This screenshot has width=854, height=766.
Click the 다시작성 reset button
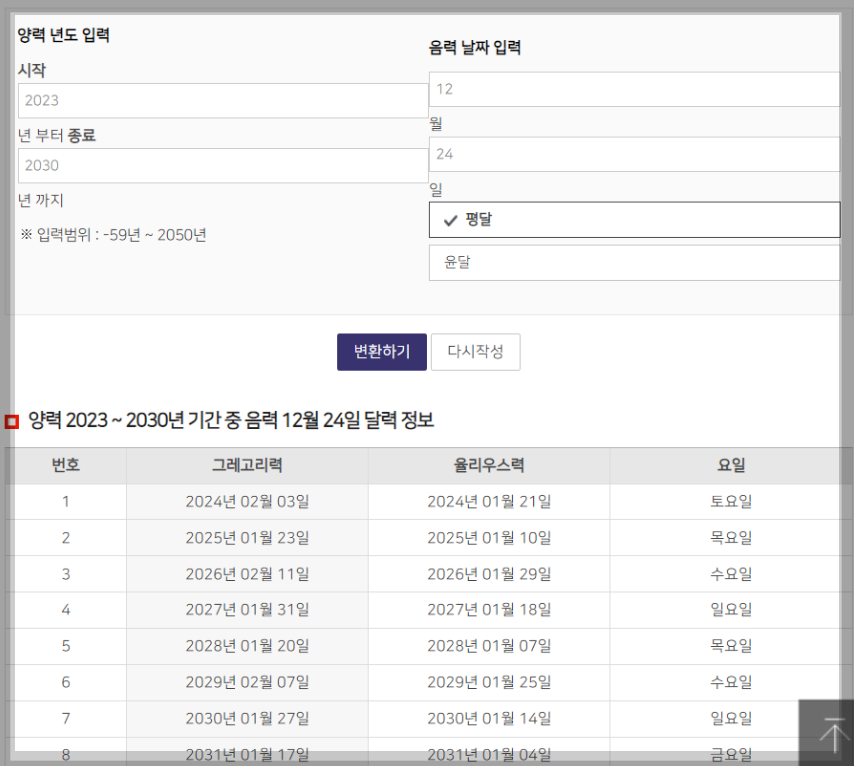[475, 351]
